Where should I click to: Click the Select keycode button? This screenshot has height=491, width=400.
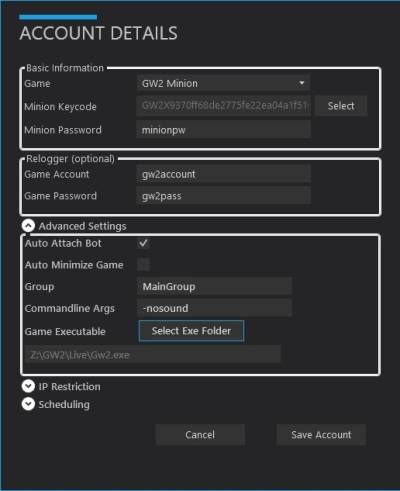(341, 106)
